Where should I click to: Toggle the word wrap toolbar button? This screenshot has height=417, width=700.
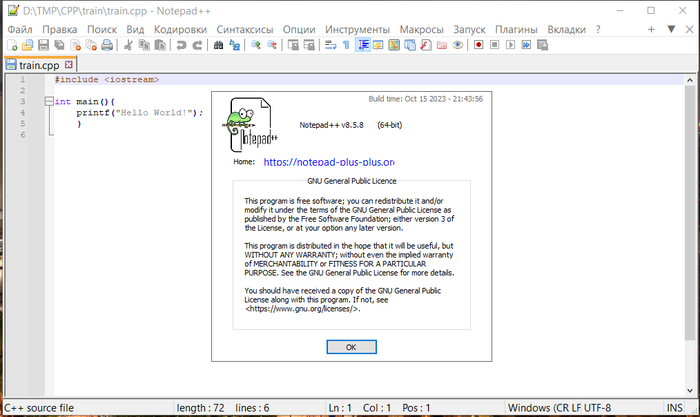coord(331,45)
